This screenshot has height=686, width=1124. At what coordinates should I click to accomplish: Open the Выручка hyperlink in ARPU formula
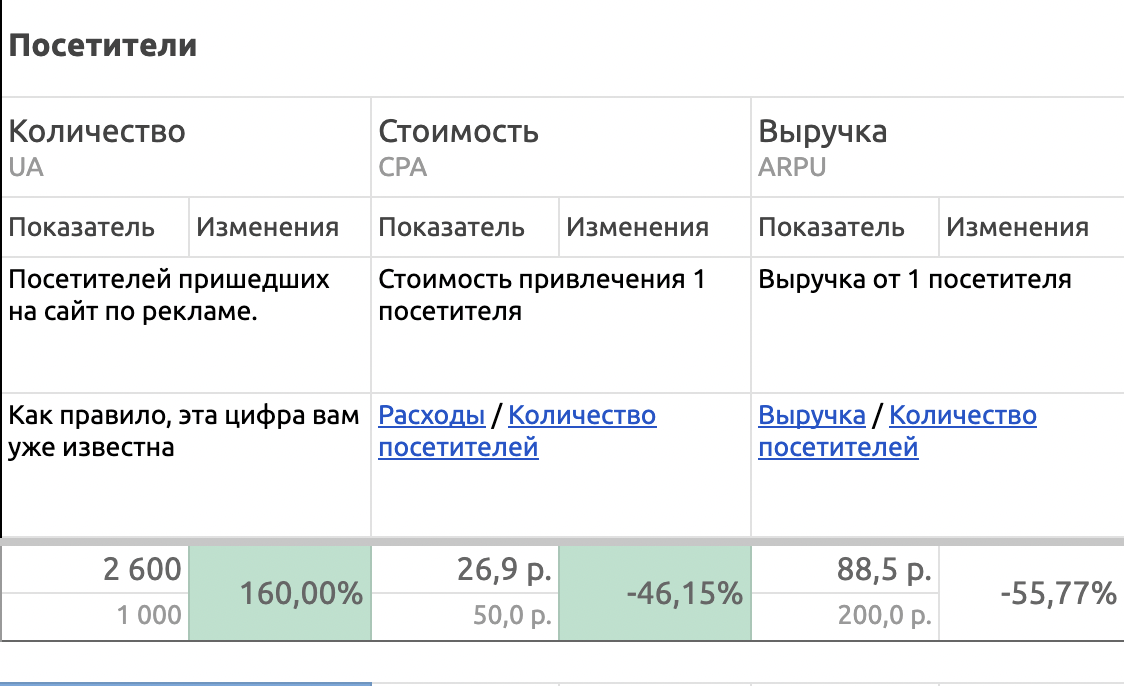point(811,415)
